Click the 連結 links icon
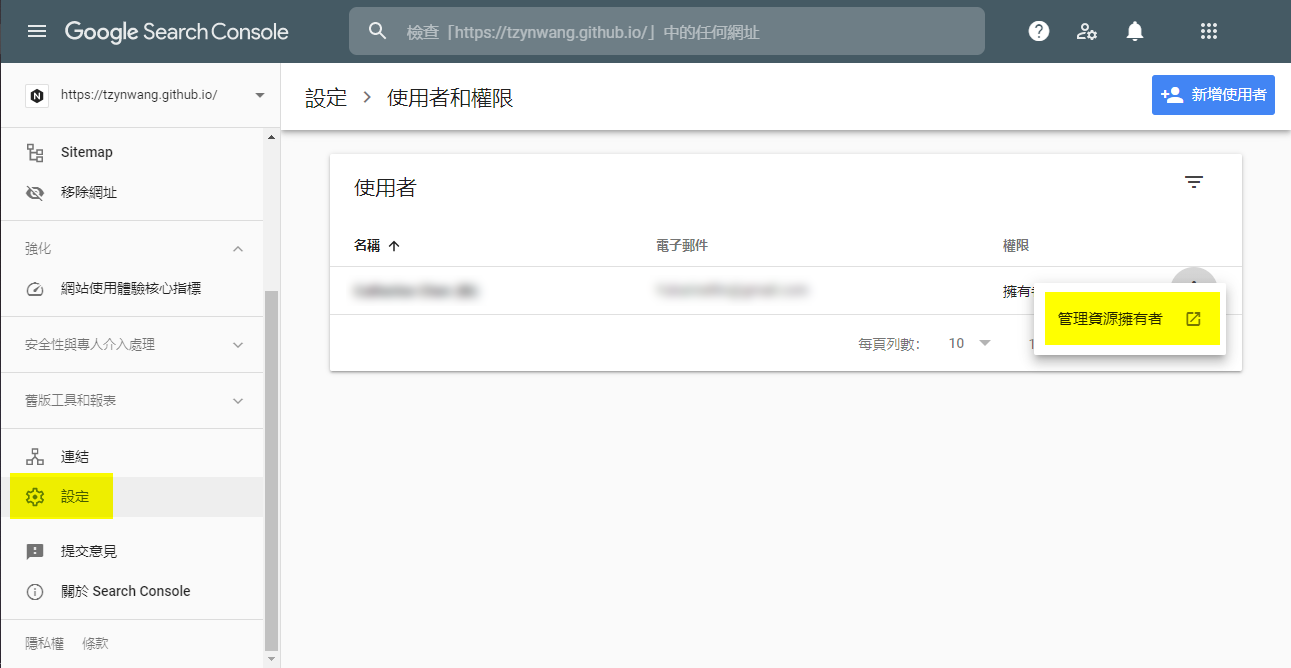1291x668 pixels. 35,456
